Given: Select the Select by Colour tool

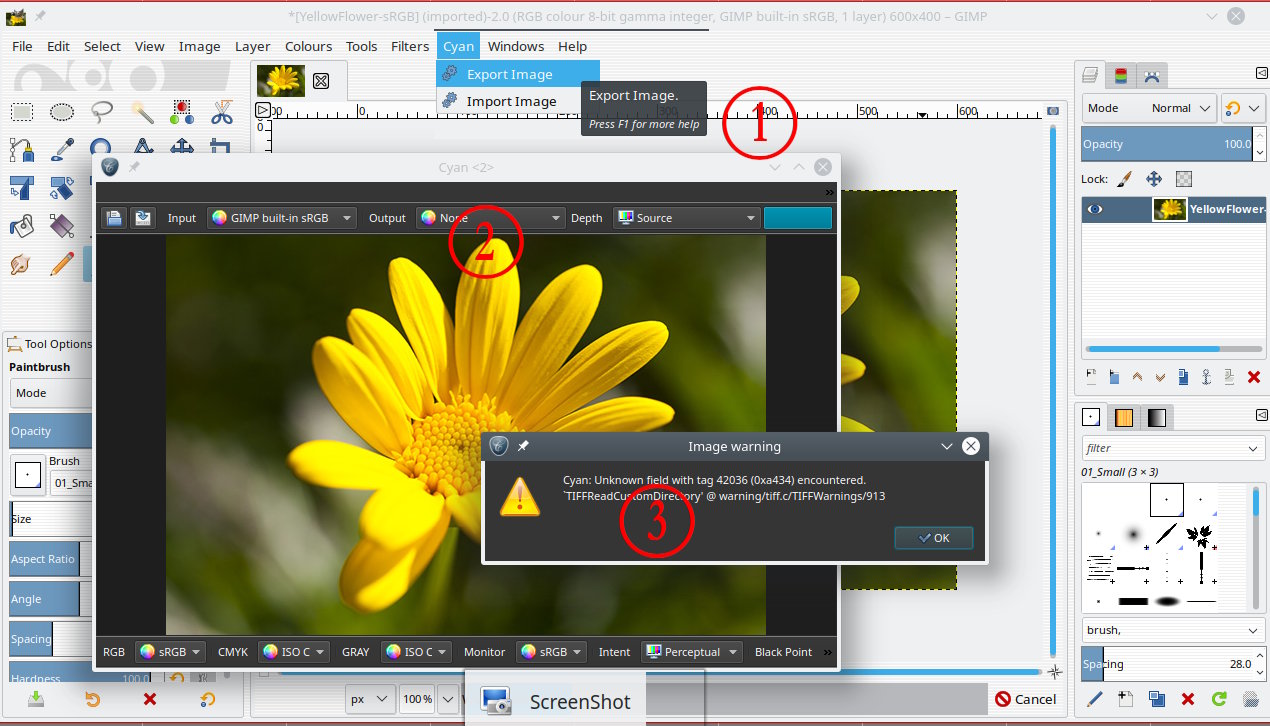Looking at the screenshot, I should tap(182, 111).
